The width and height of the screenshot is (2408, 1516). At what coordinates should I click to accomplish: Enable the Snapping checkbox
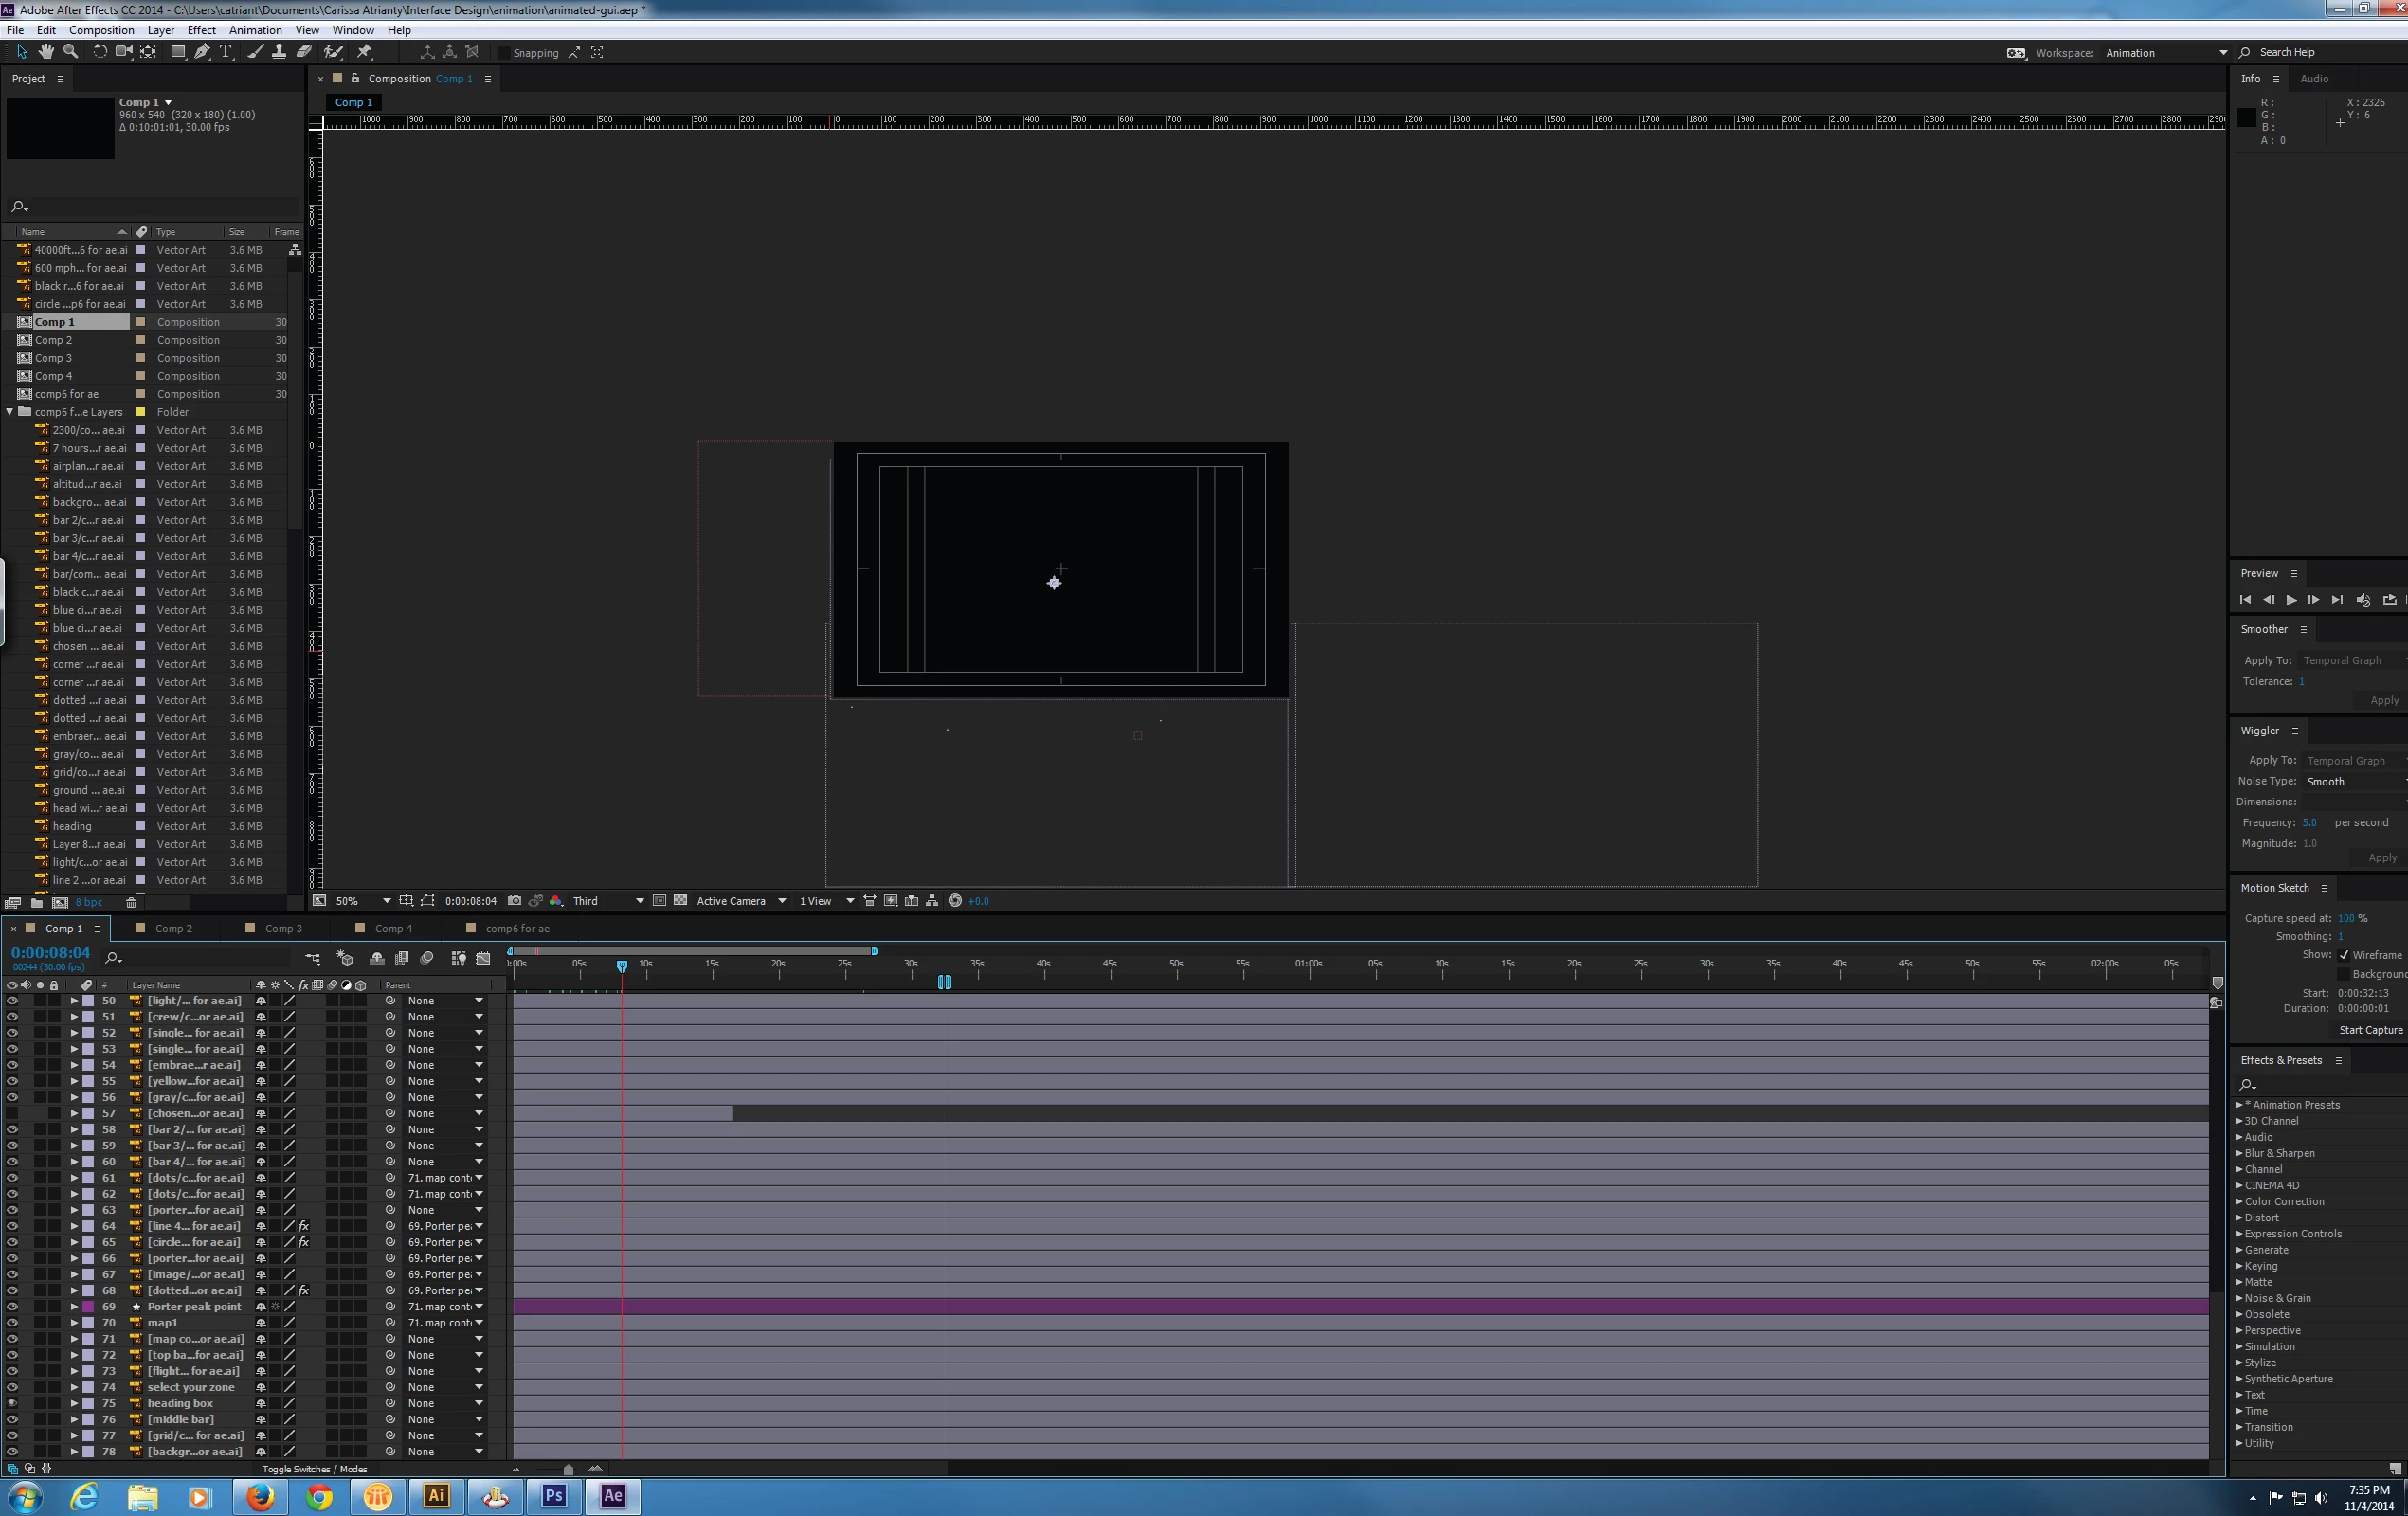coord(504,53)
